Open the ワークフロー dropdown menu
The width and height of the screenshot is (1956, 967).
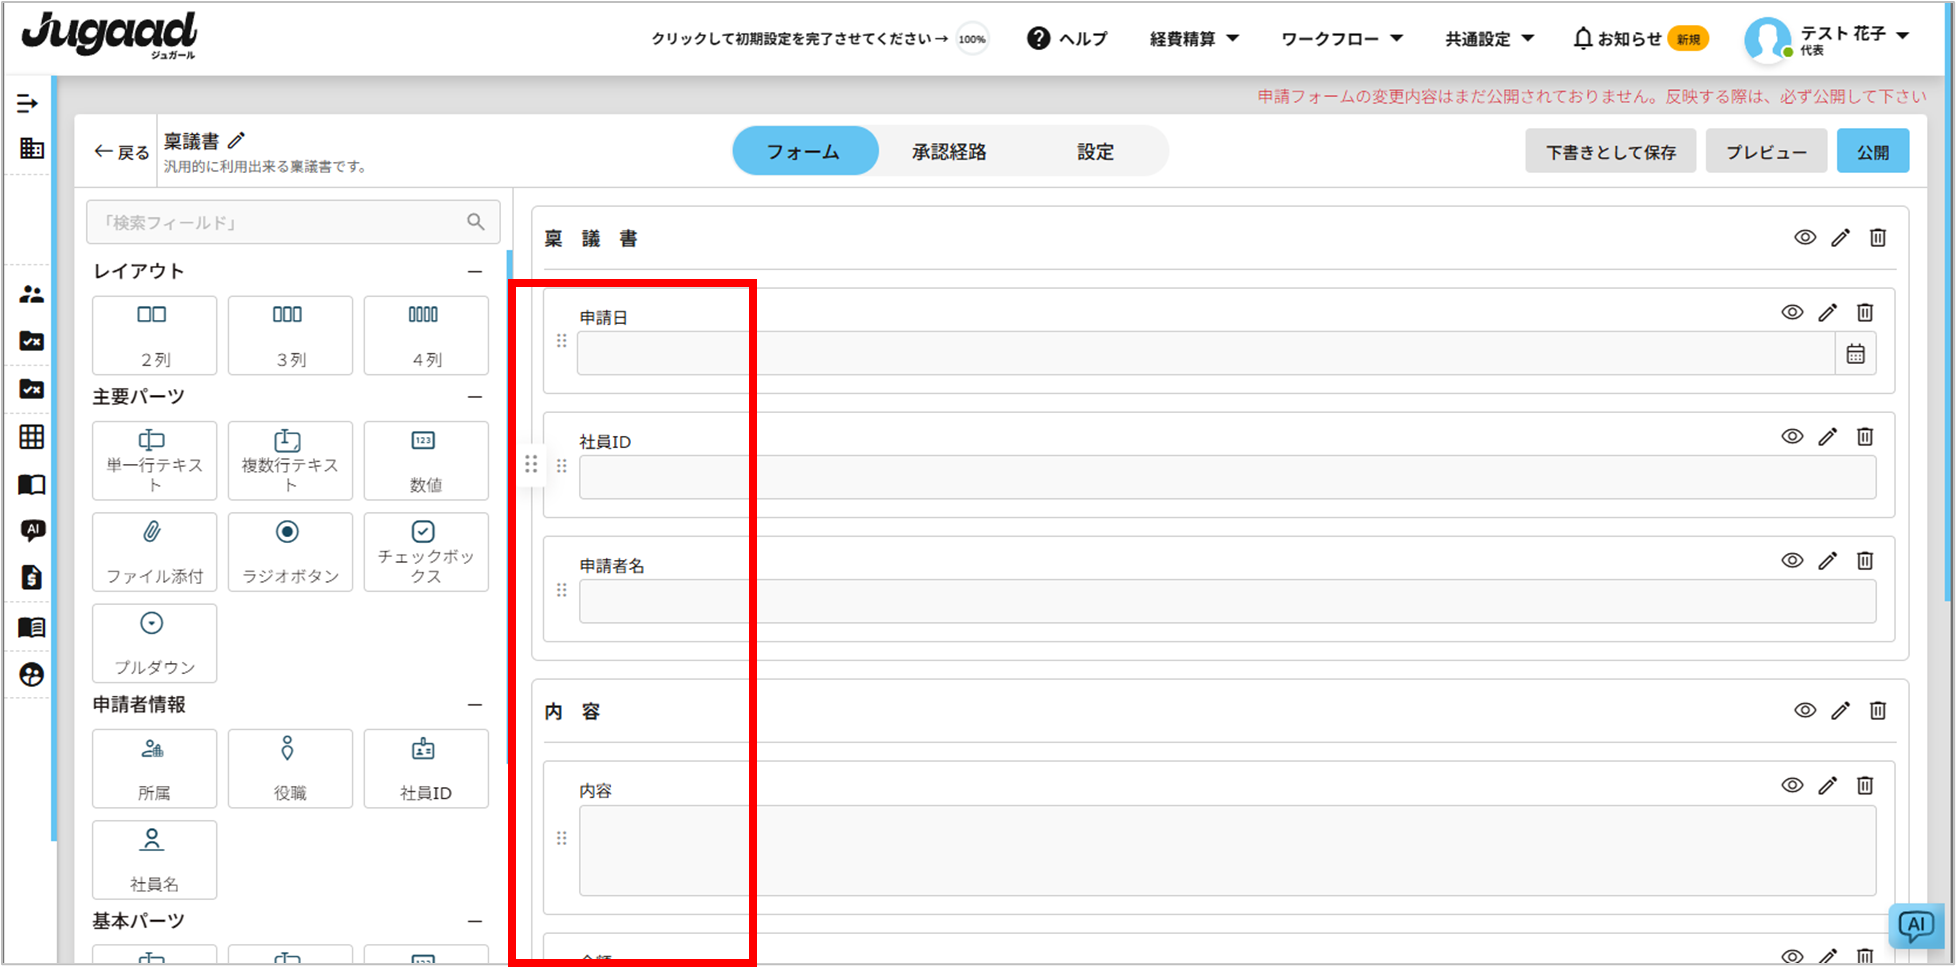point(1342,39)
